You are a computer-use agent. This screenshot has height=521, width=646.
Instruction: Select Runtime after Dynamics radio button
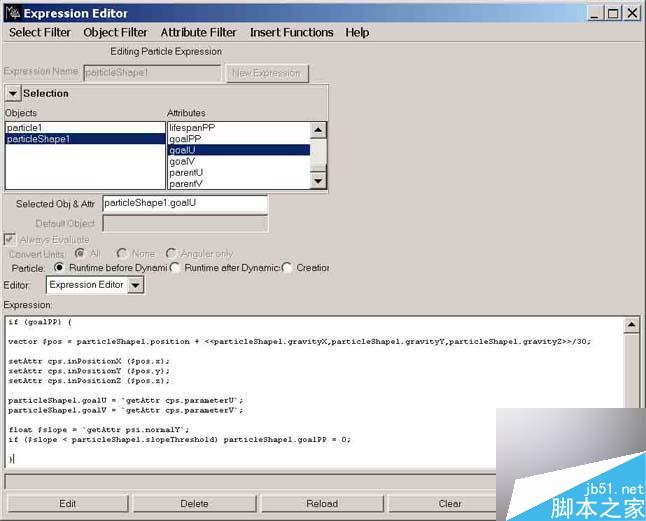point(175,267)
